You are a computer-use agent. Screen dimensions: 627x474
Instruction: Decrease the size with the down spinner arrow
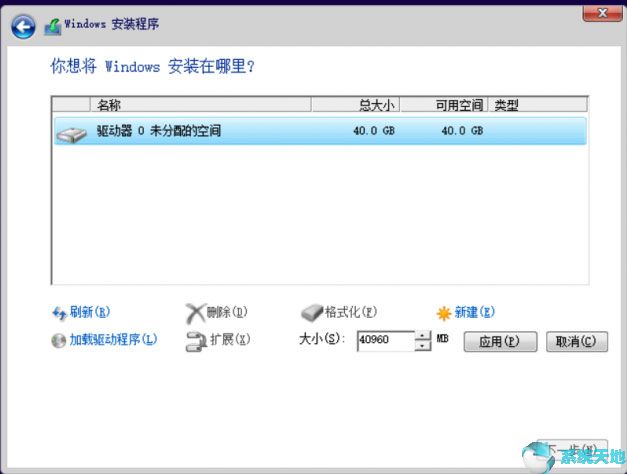click(423, 346)
